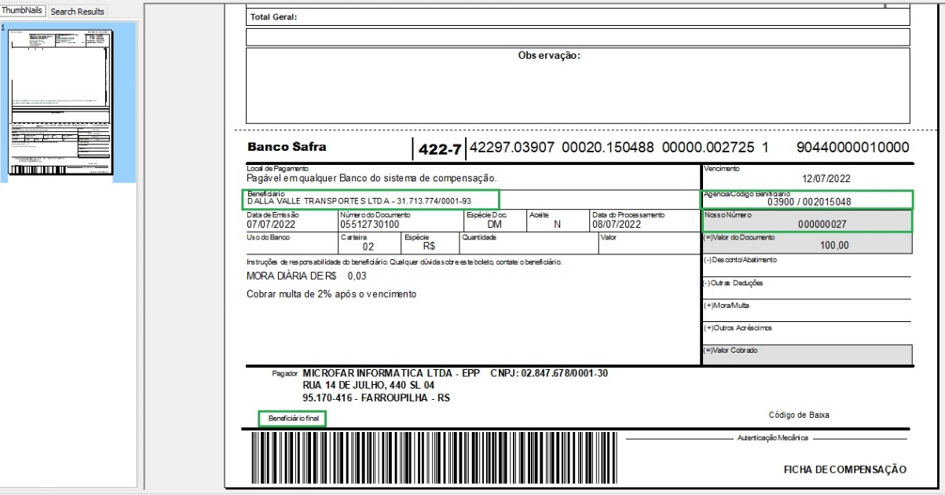This screenshot has width=945, height=495.
Task: Open the Search Results tab
Action: 77,11
